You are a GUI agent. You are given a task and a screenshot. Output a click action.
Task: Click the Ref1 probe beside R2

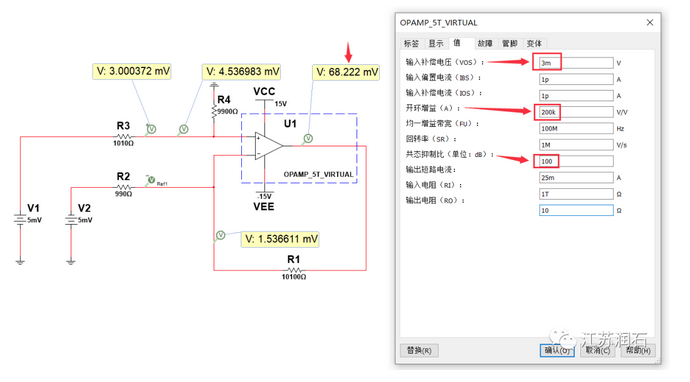151,180
